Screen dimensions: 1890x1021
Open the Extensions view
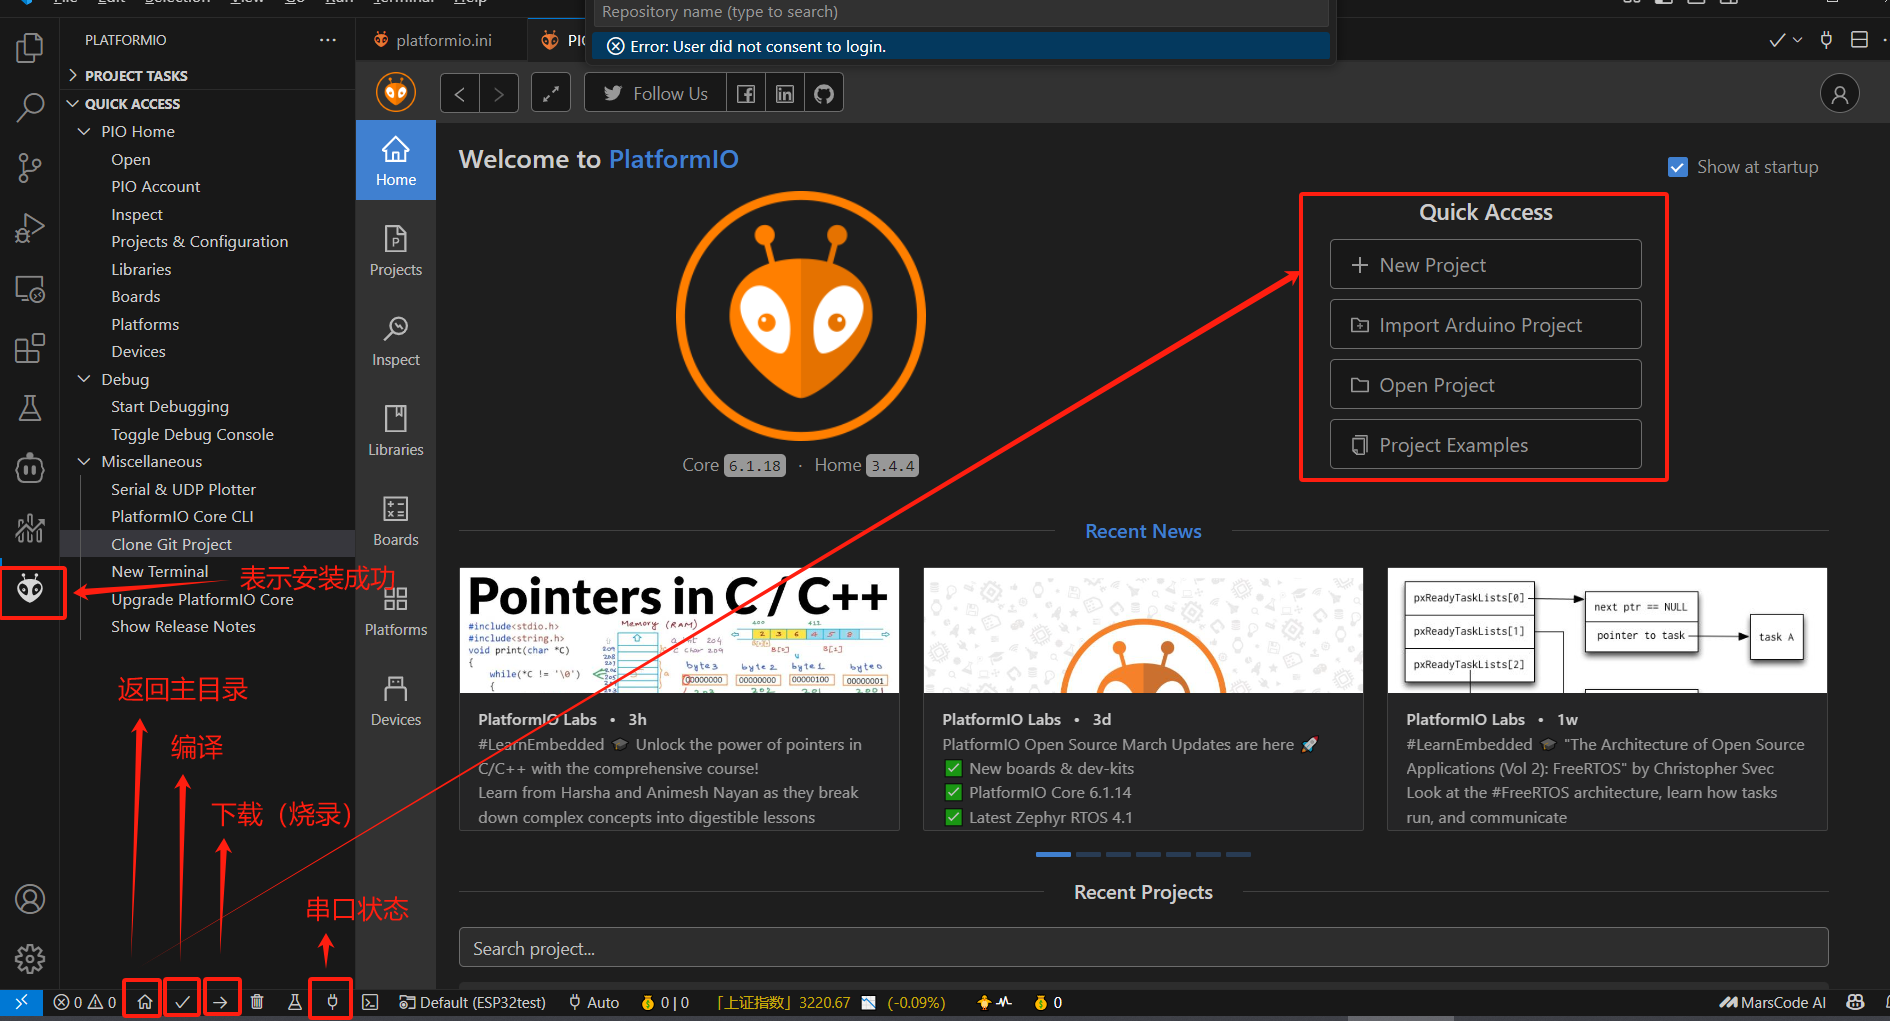click(30, 348)
